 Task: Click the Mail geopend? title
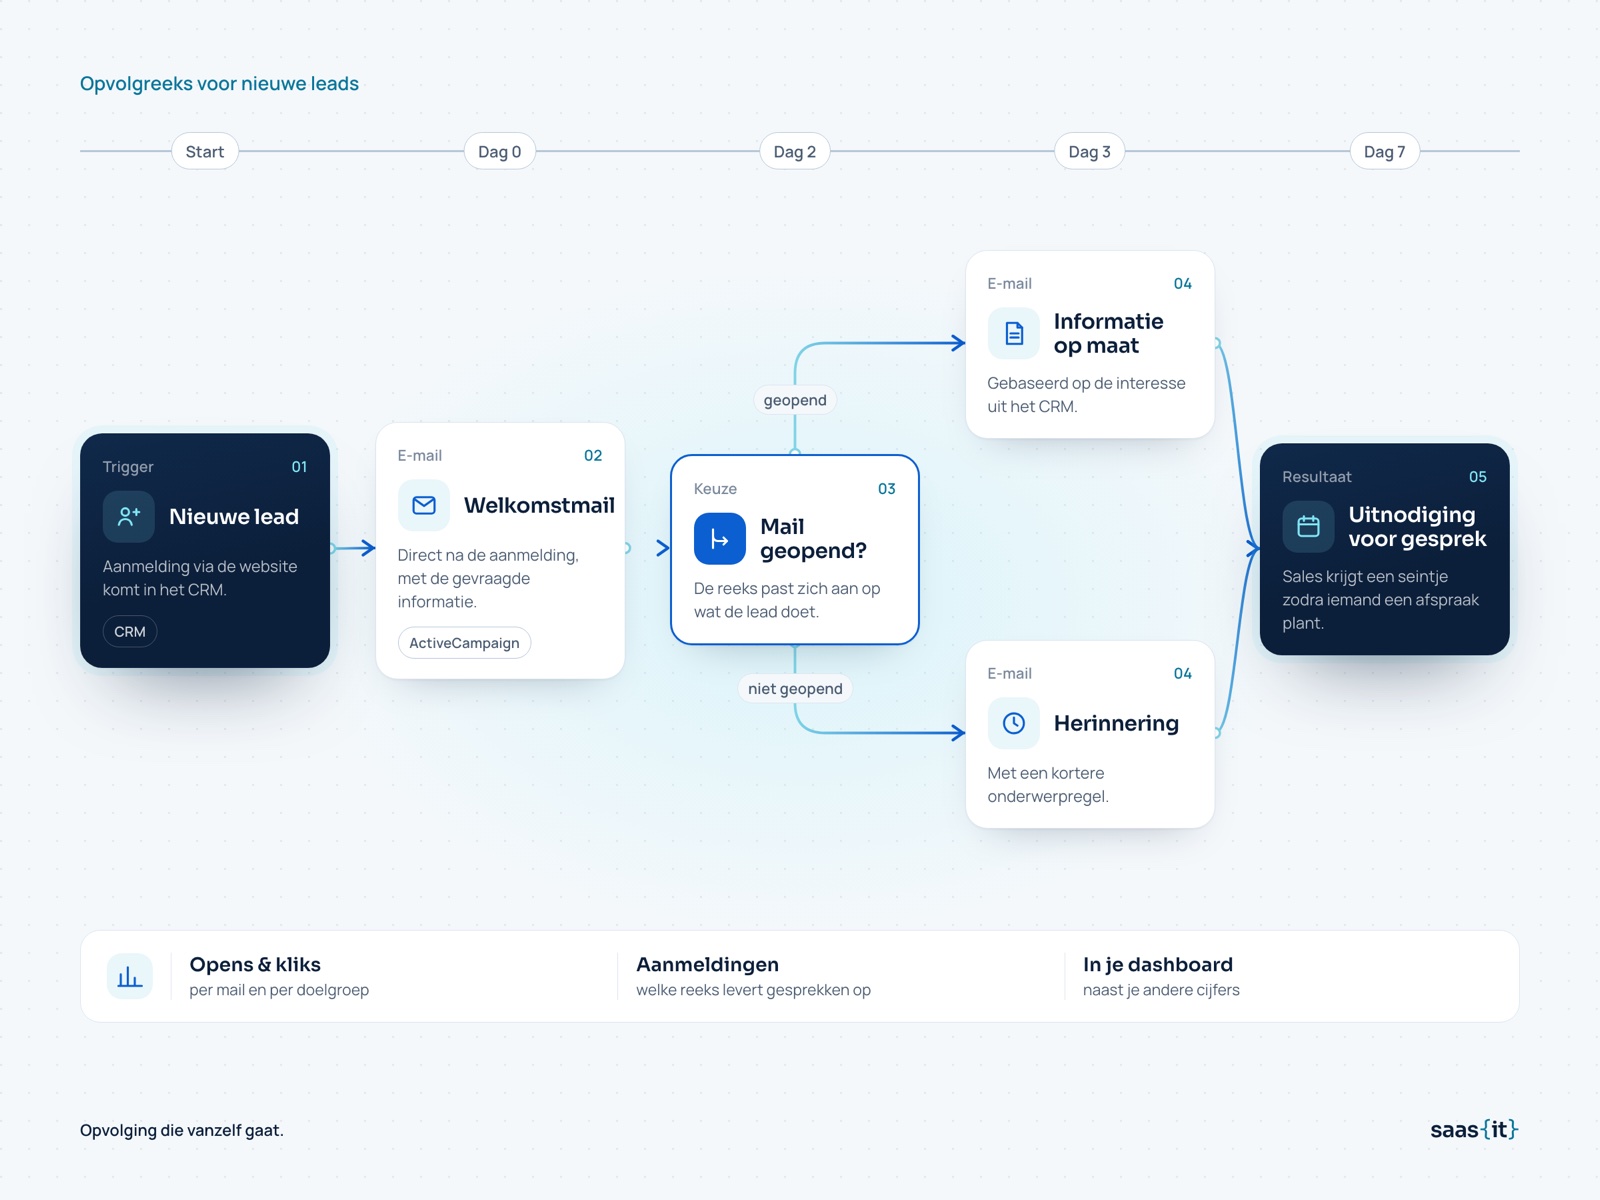coord(813,538)
